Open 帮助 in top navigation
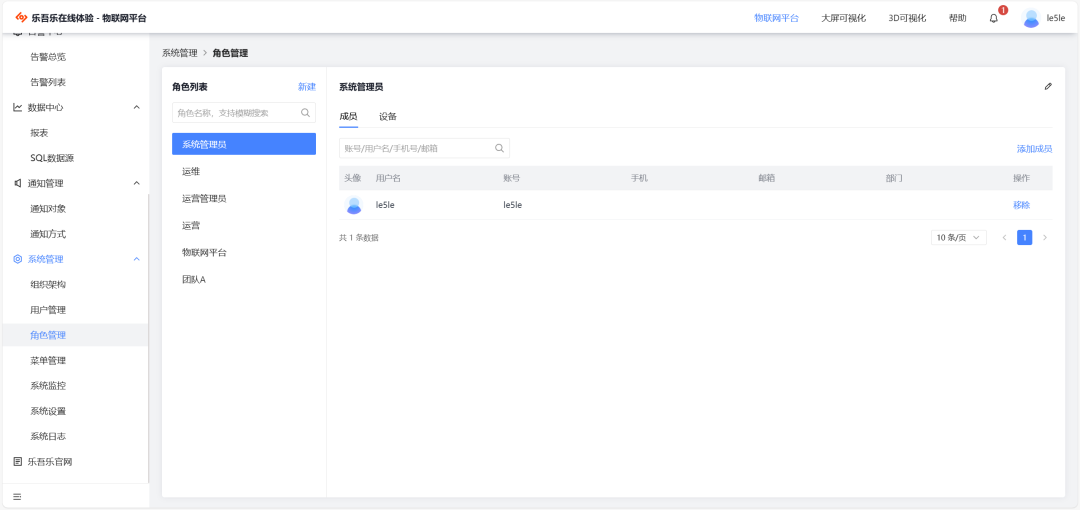Viewport: 1080px width, 510px height. click(x=957, y=19)
